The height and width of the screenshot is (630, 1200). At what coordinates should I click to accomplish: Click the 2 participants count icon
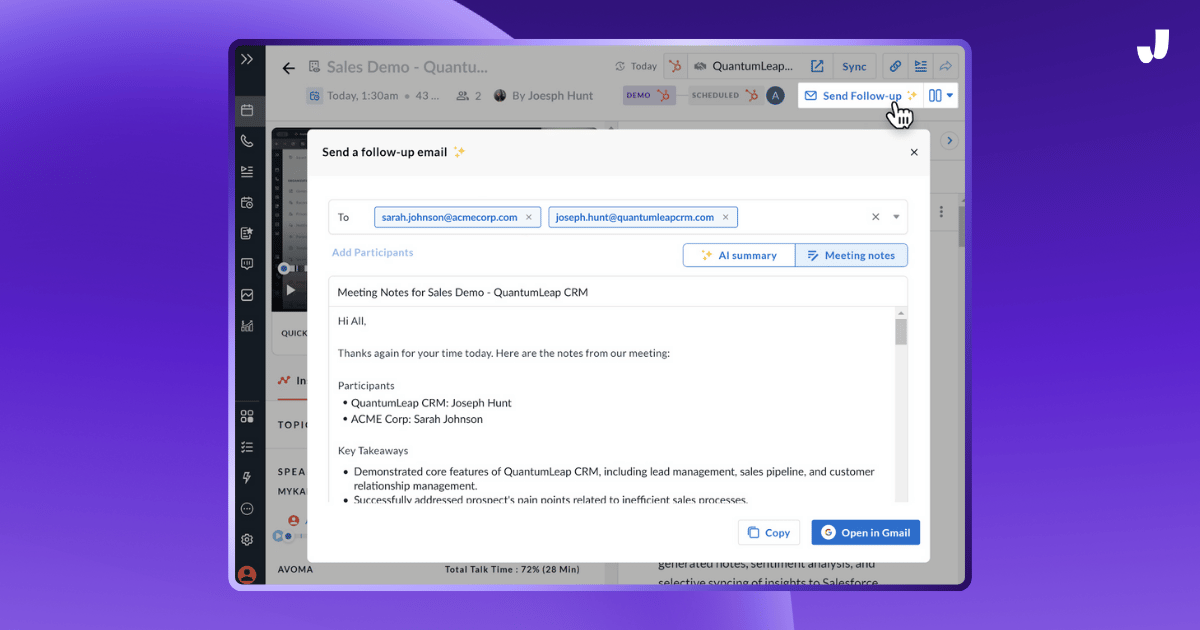tap(463, 96)
